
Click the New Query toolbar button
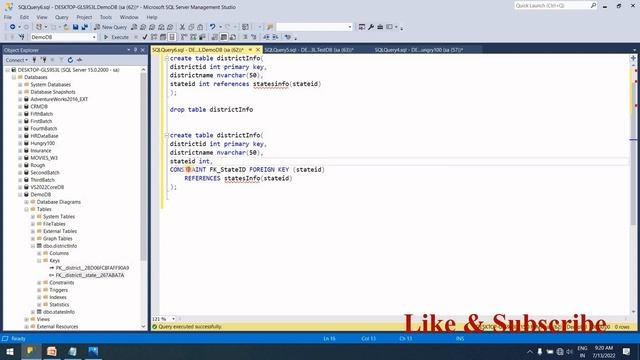pos(111,27)
